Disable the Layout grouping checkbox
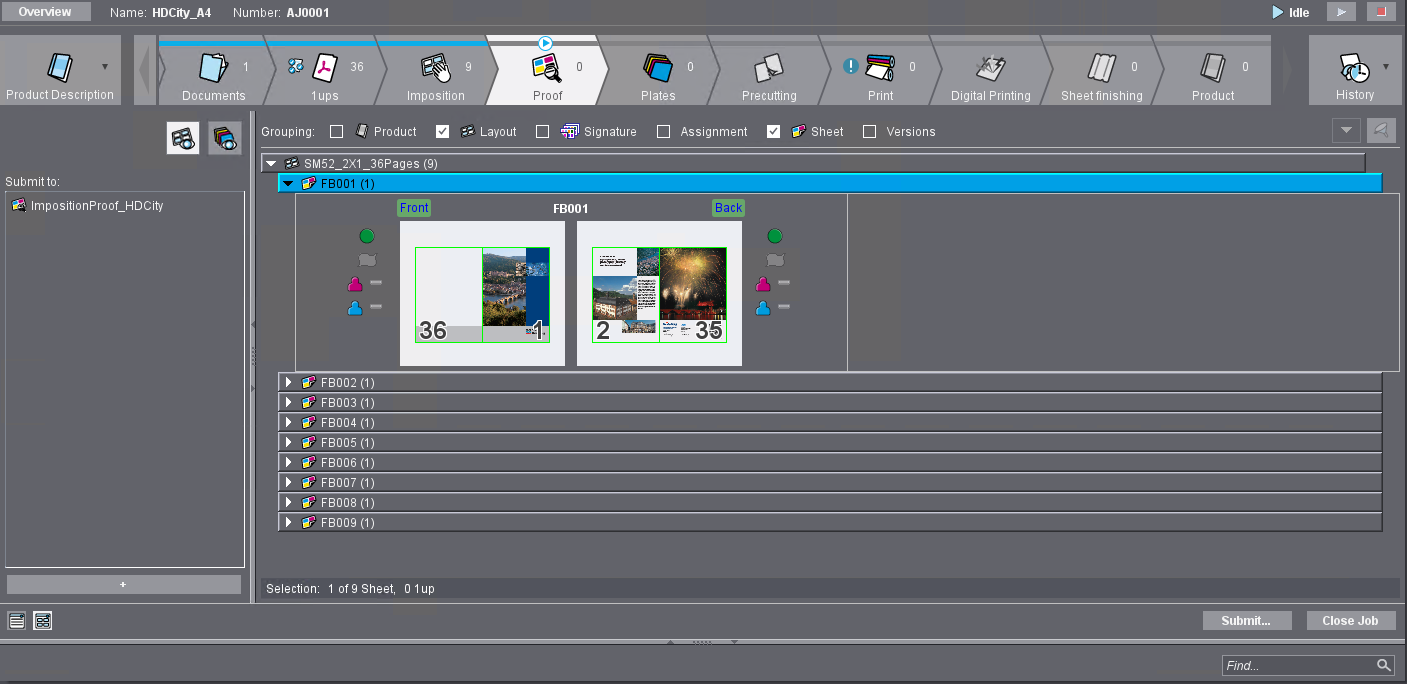This screenshot has width=1407, height=684. coord(442,131)
